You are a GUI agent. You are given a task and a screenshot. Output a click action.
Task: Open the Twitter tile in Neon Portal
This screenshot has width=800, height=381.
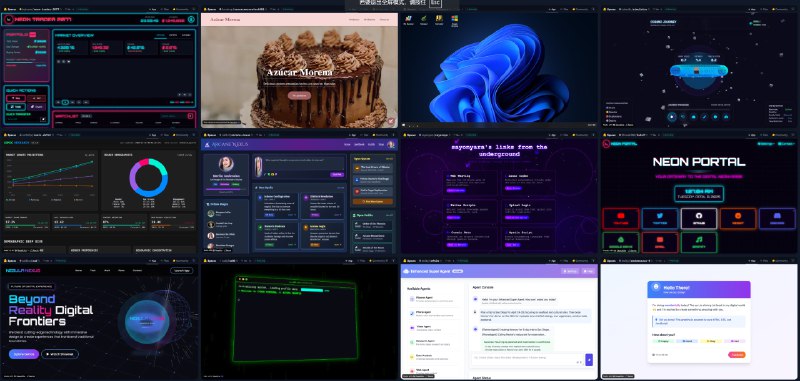click(660, 218)
